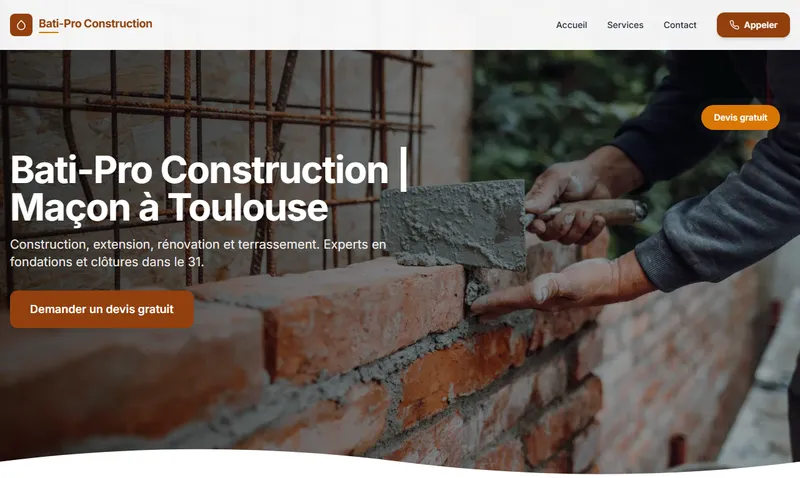Click the Bati-Pro Construction hero title line
This screenshot has height=478, width=800.
[x=199, y=169]
